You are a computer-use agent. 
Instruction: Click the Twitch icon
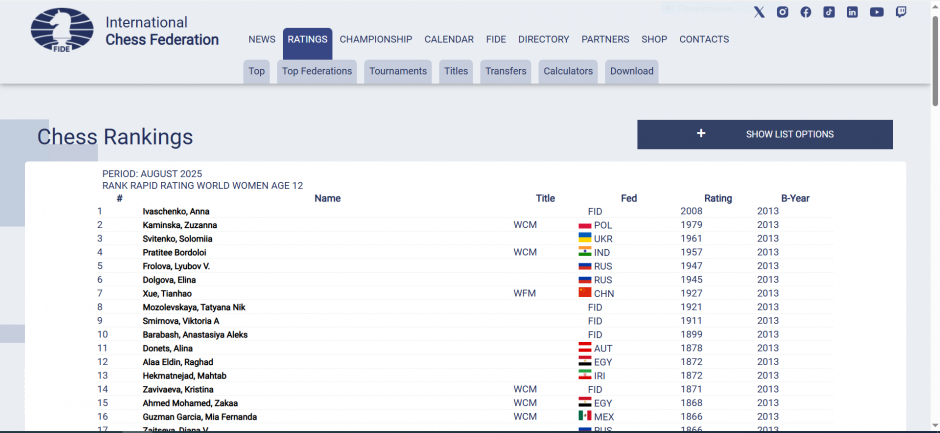coord(901,12)
